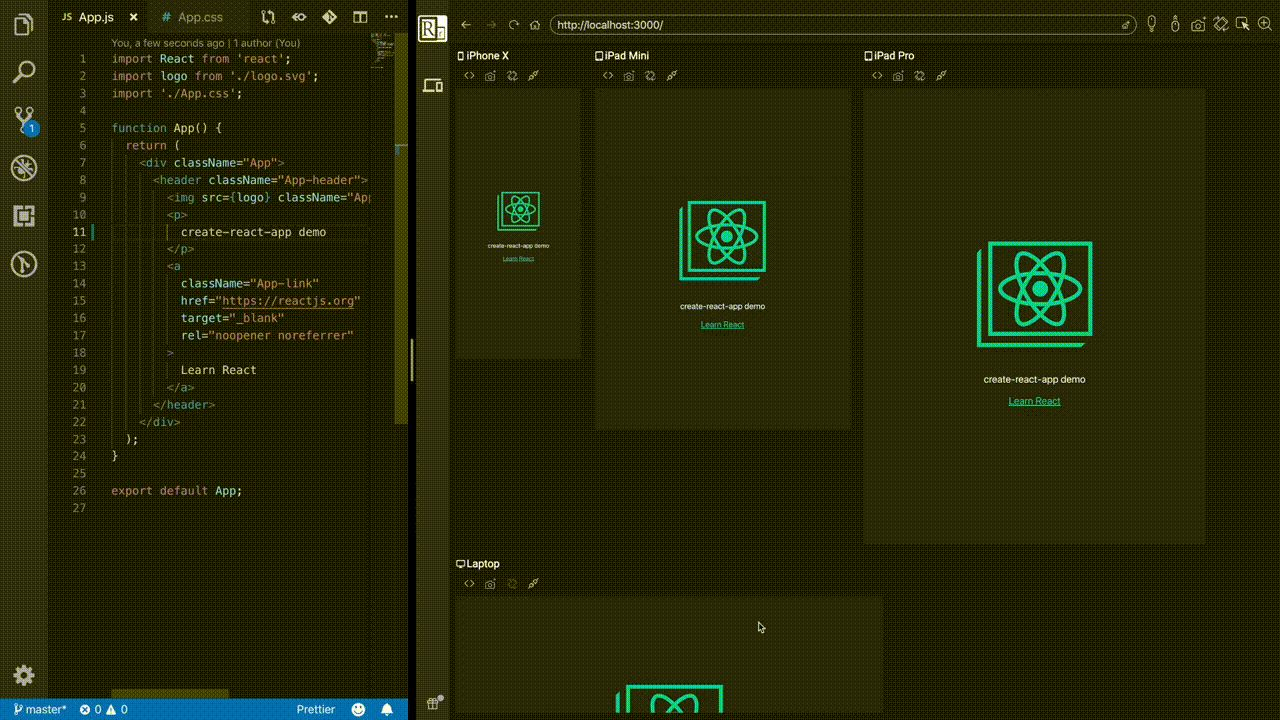Go to the homepage using home icon
The height and width of the screenshot is (720, 1280).
tap(536, 25)
